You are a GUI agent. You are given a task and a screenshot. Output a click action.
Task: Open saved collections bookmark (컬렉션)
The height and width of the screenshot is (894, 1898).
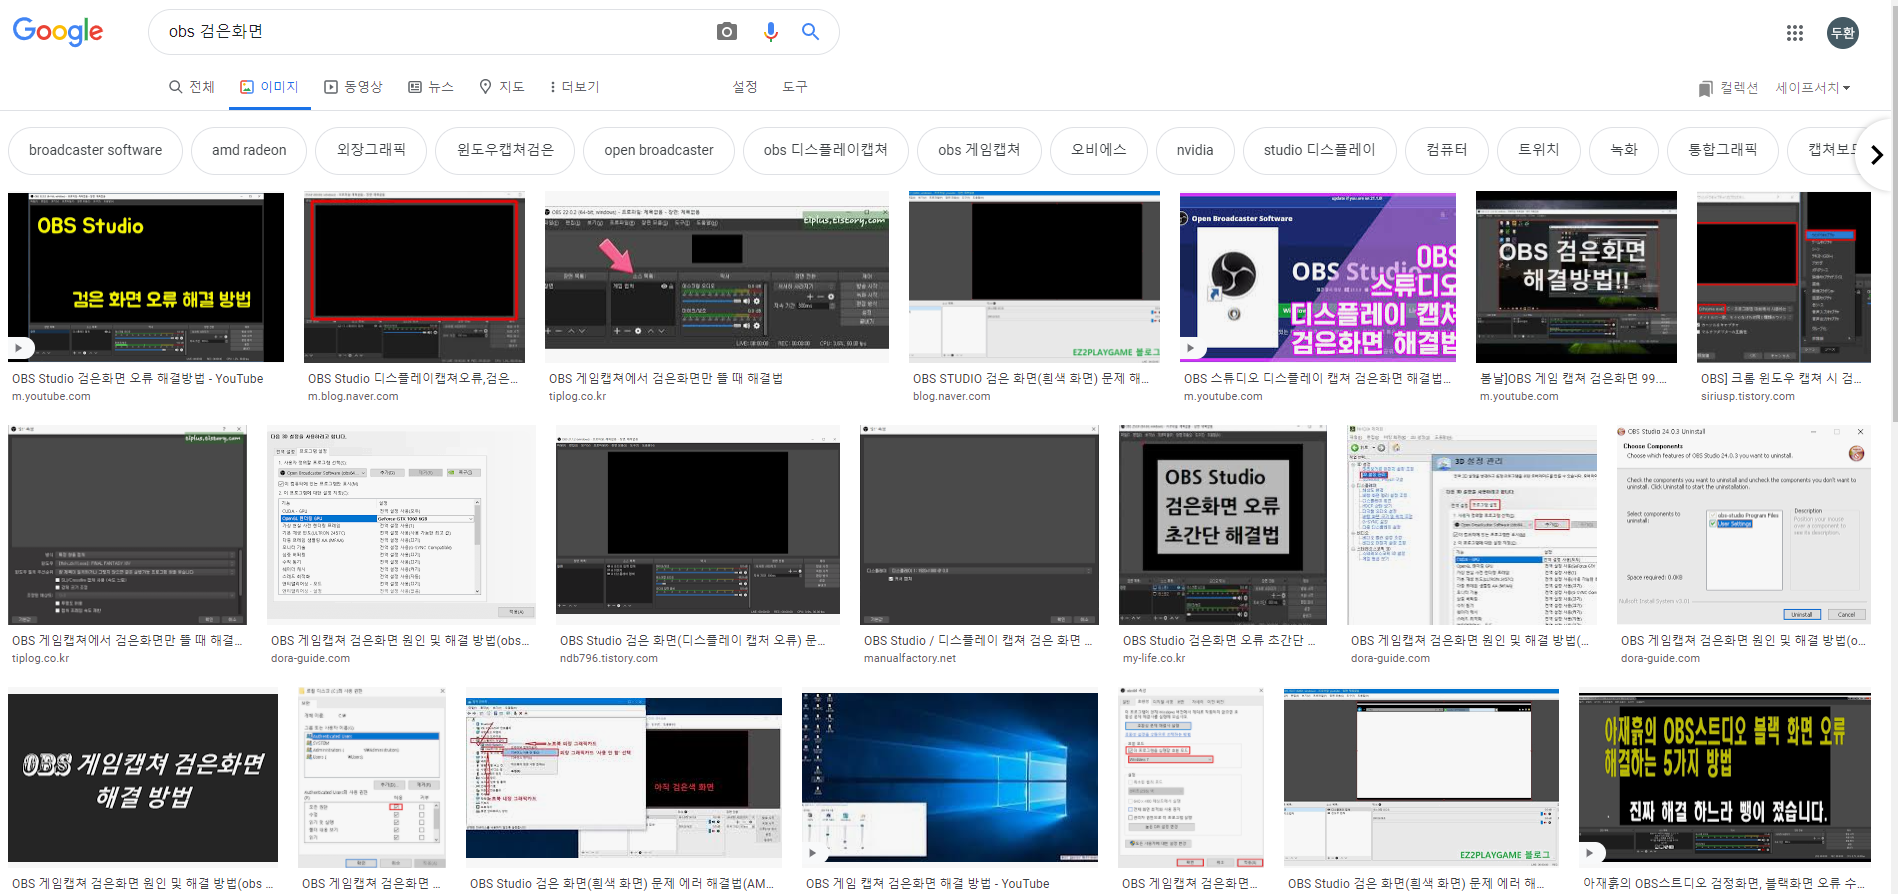tap(1728, 88)
